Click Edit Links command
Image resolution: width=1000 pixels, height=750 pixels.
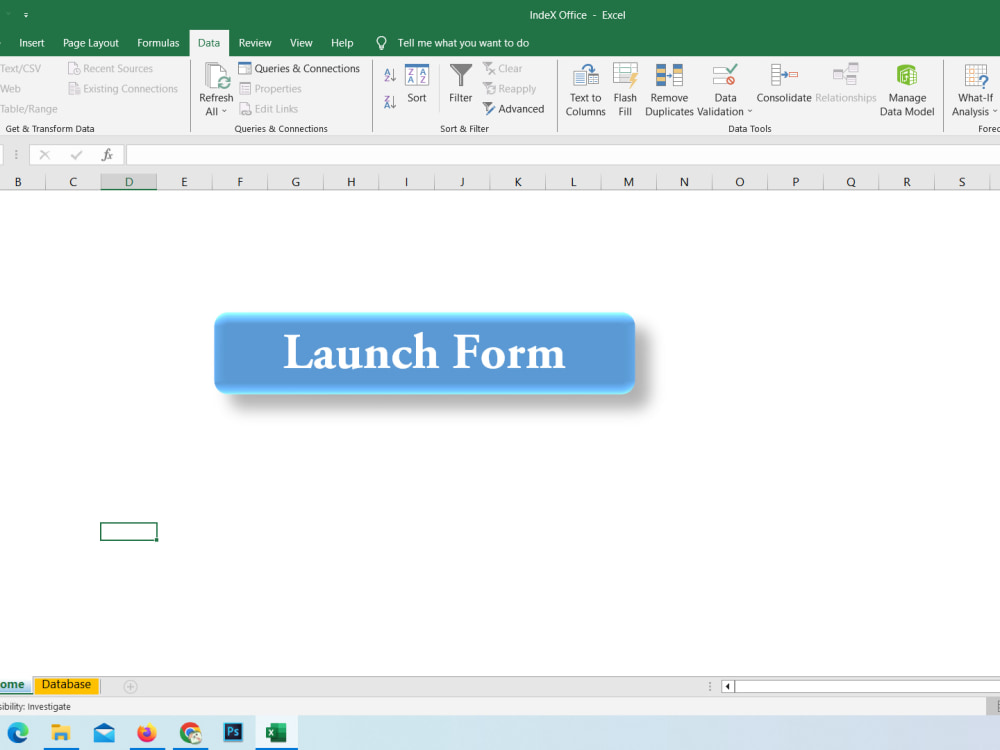coord(268,109)
